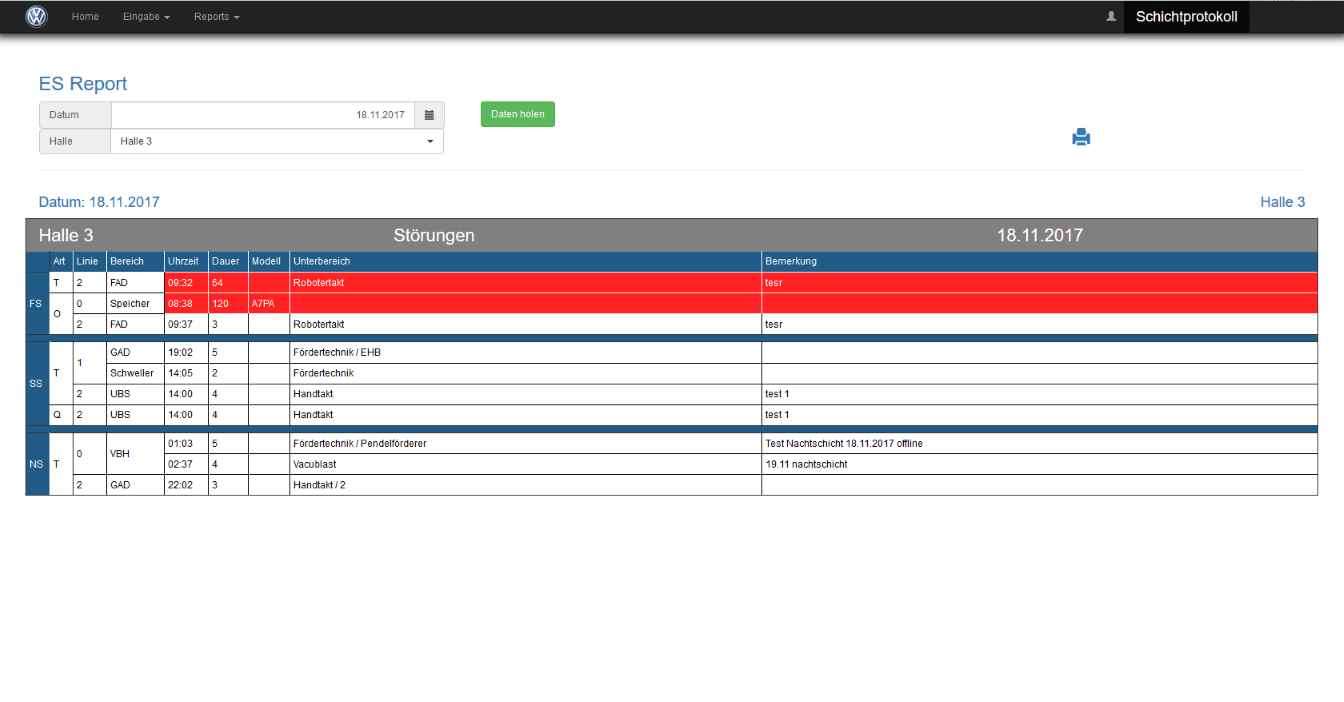Click the Schweller cell in the table
This screenshot has height=702, width=1344.
pyautogui.click(x=131, y=373)
